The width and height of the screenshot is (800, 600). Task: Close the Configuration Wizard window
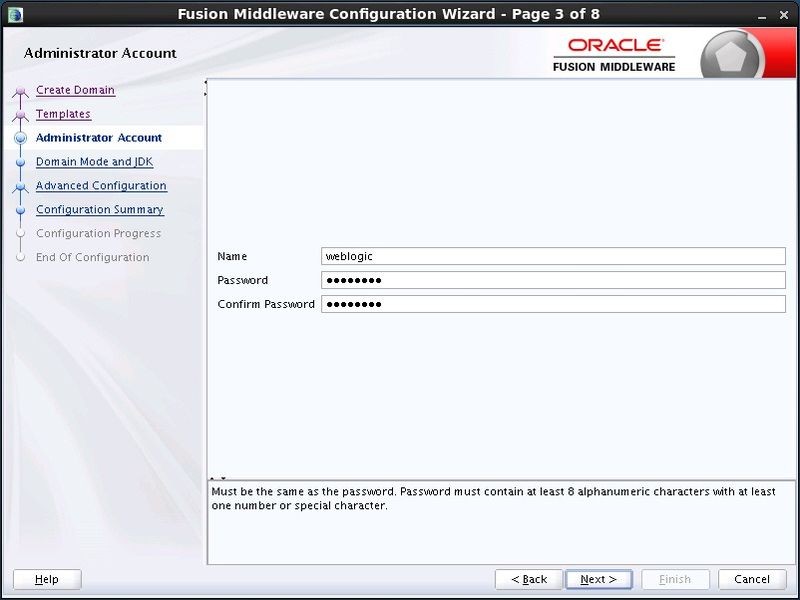click(x=784, y=15)
